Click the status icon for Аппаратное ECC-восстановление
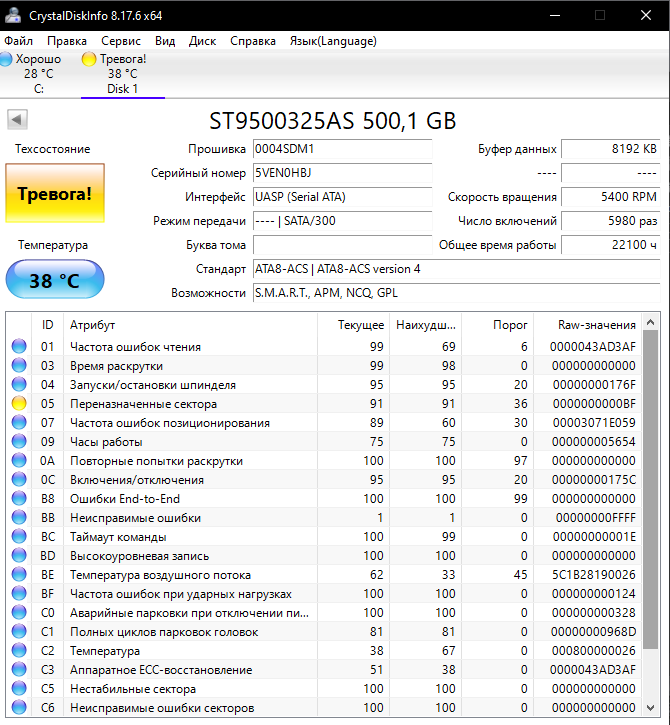This screenshot has height=725, width=670. pyautogui.click(x=19, y=670)
